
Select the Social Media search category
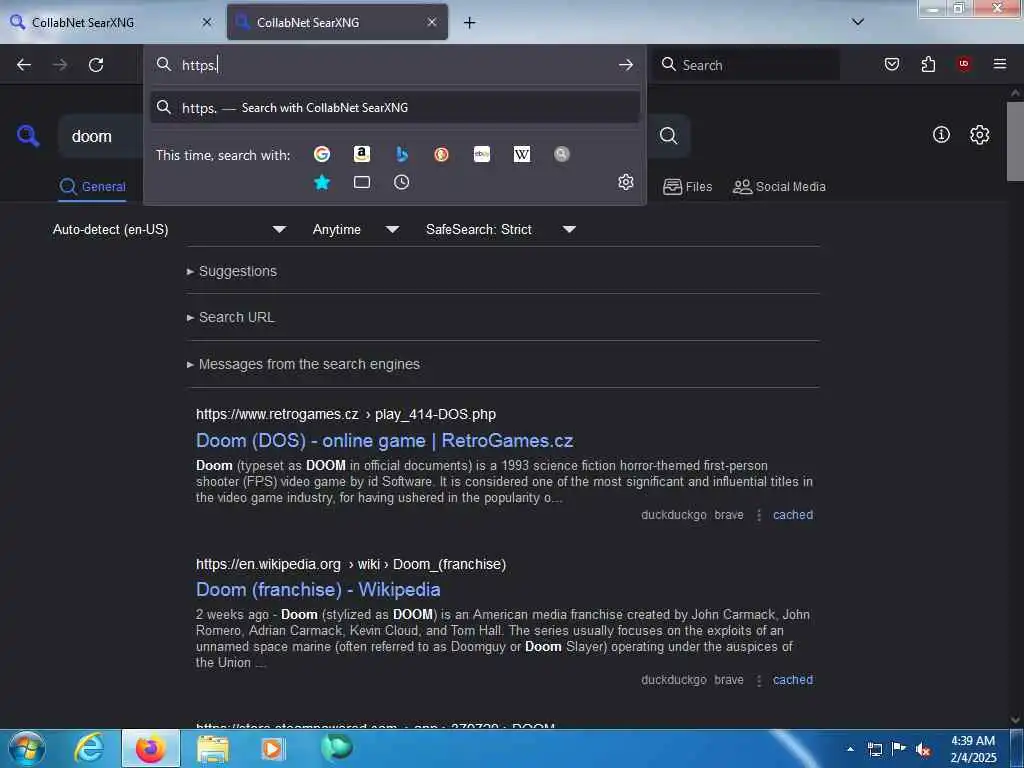[779, 187]
